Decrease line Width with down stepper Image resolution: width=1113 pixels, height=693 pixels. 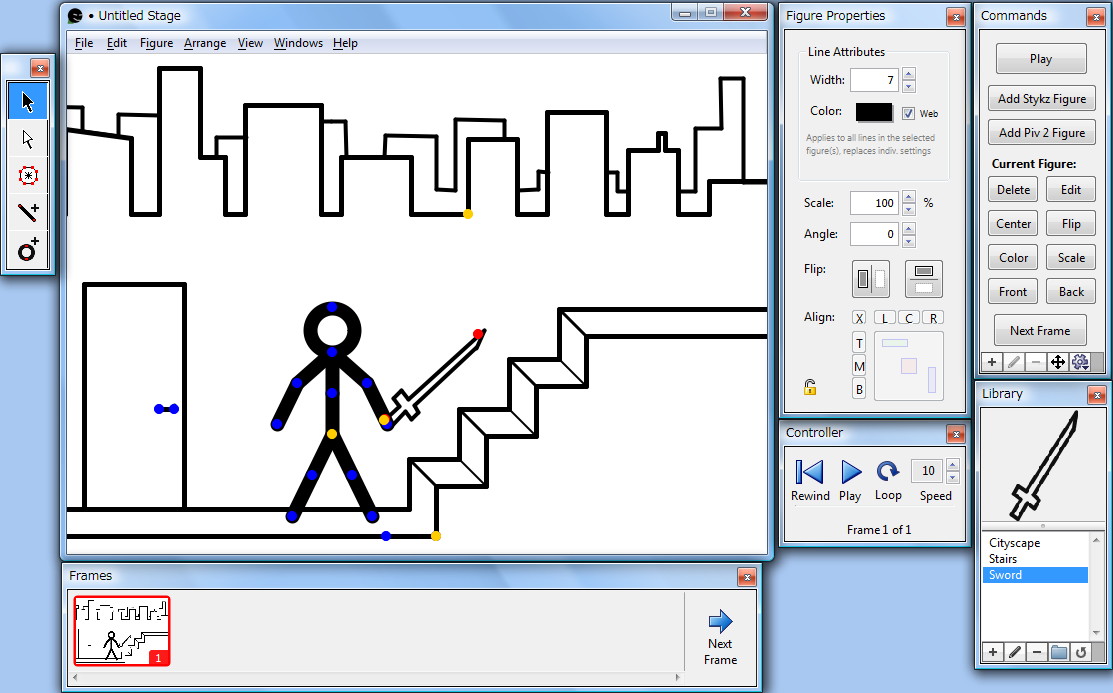[x=909, y=86]
